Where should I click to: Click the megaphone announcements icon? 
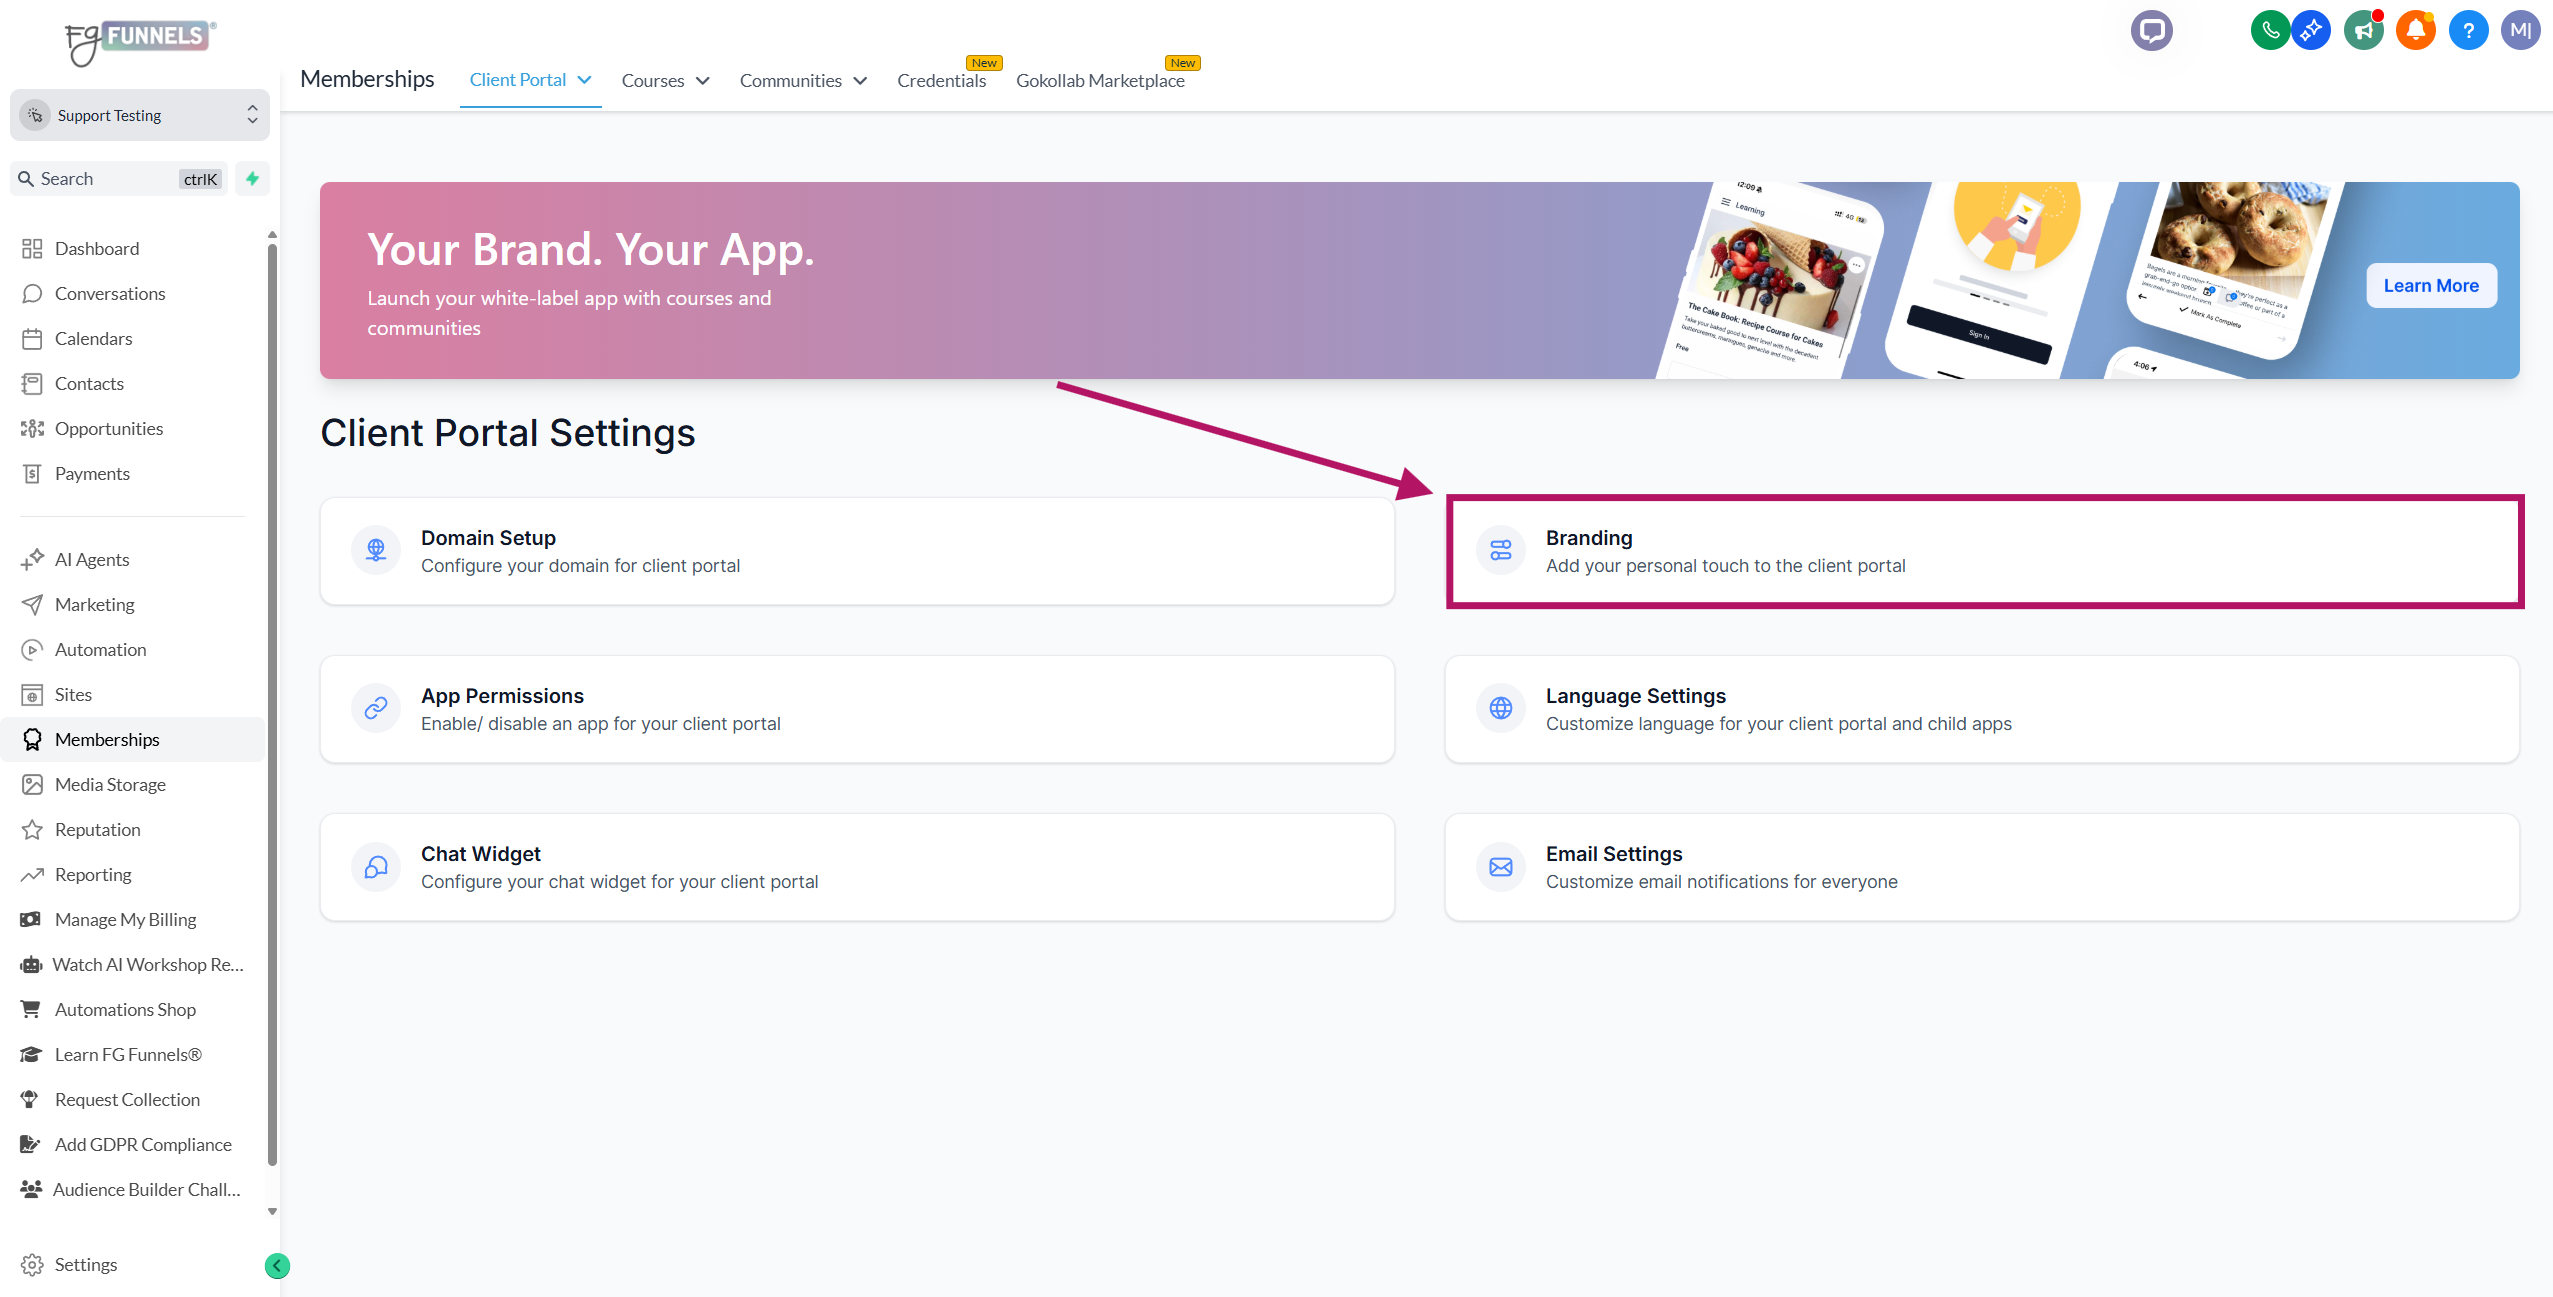click(x=2363, y=30)
